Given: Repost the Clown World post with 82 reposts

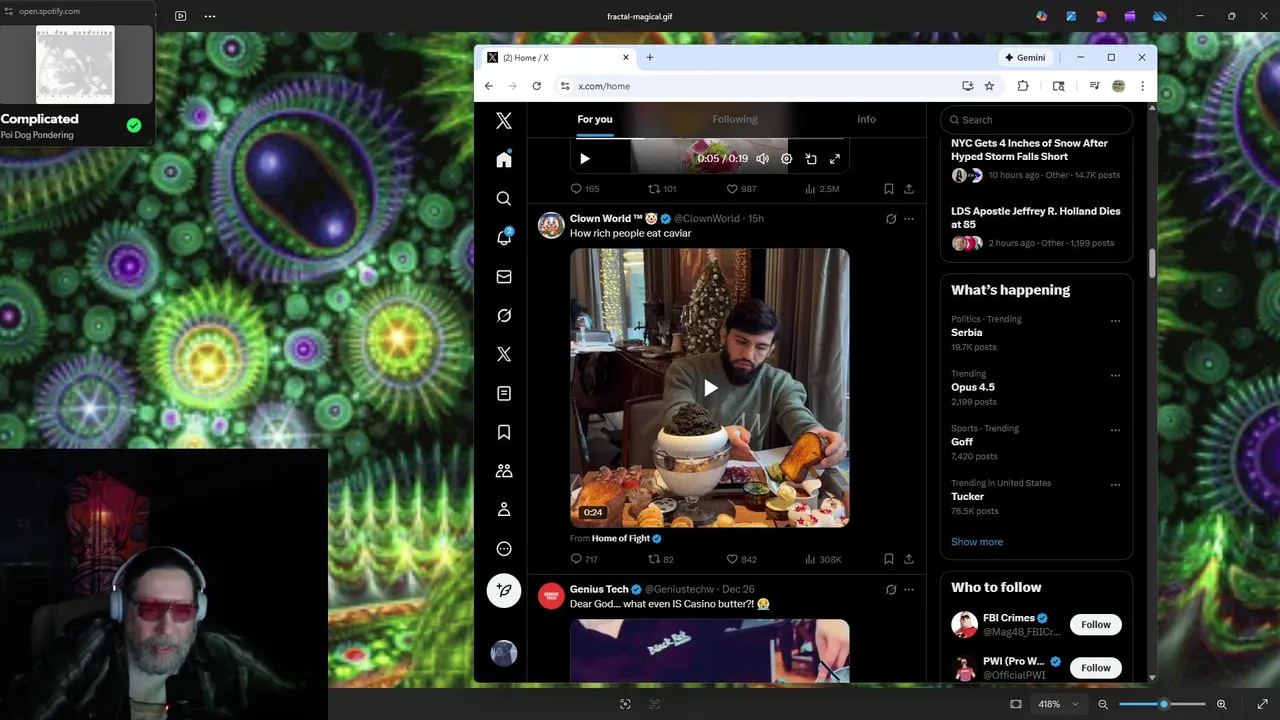Looking at the screenshot, I should coord(661,559).
